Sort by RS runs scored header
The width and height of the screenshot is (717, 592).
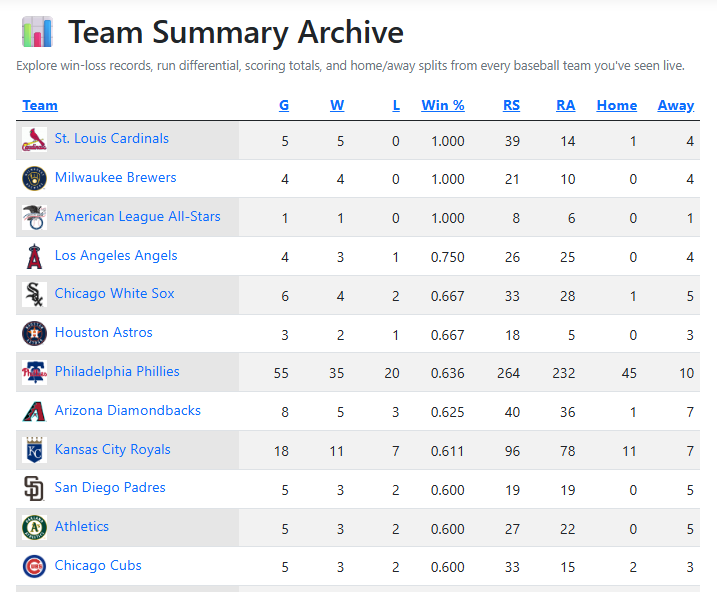511,106
